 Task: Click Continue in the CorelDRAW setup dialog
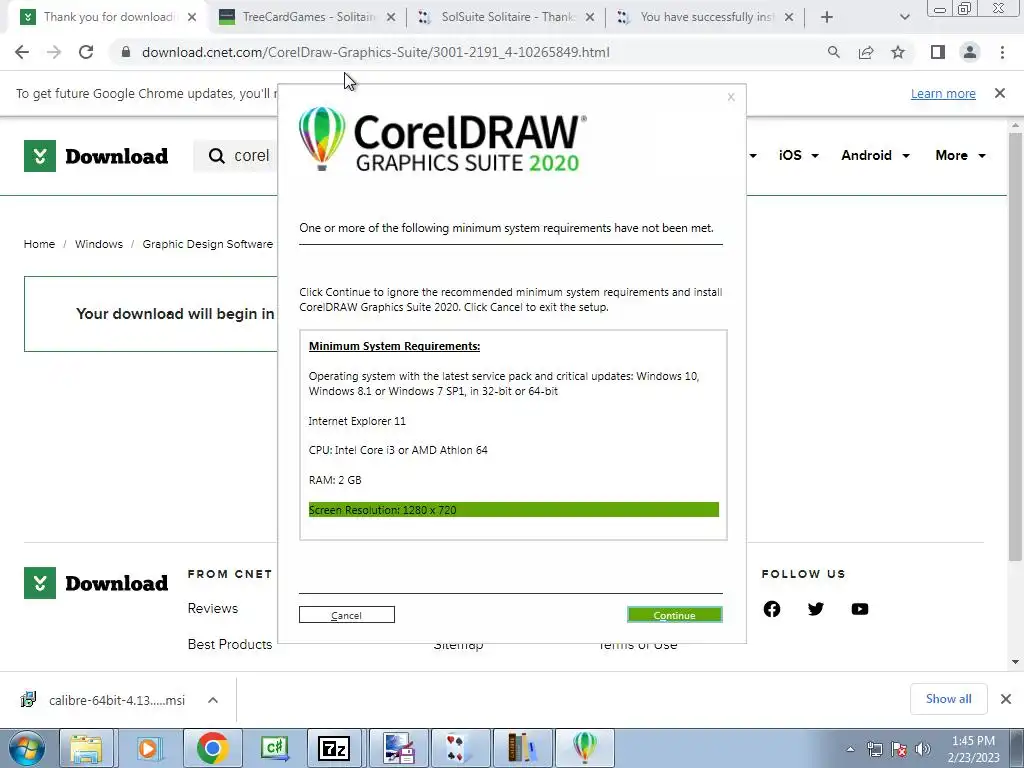(x=675, y=615)
